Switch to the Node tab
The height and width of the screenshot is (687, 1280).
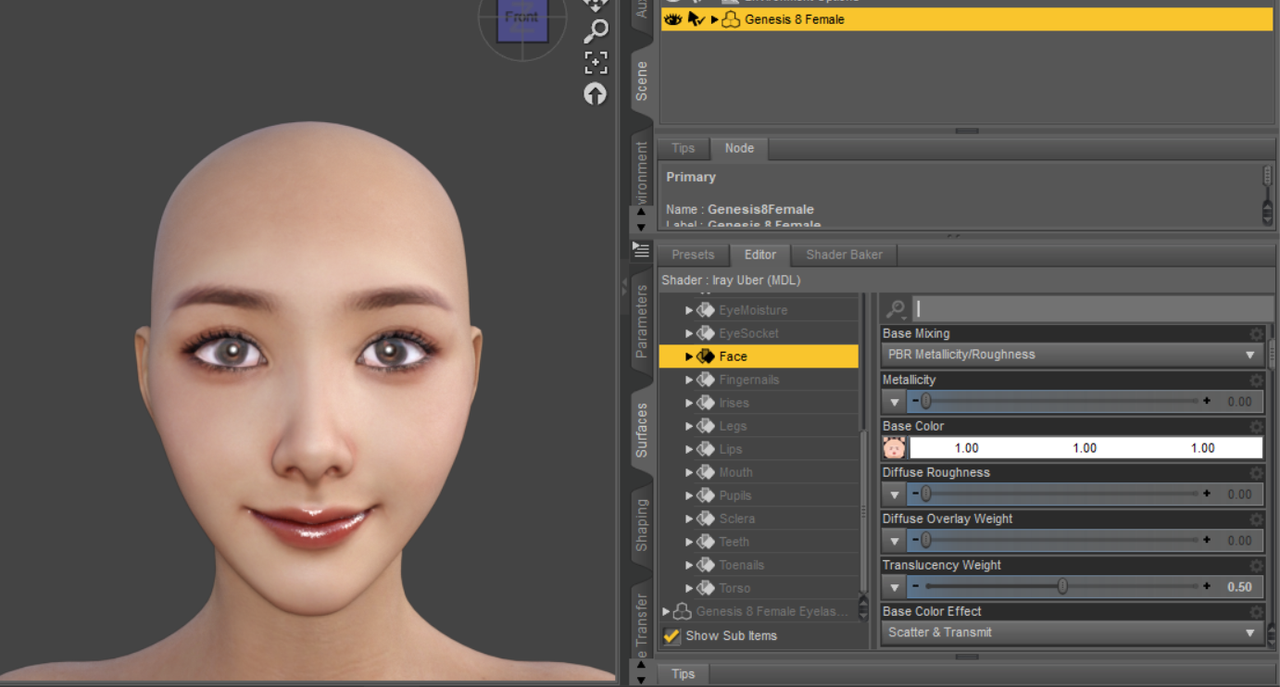739,148
